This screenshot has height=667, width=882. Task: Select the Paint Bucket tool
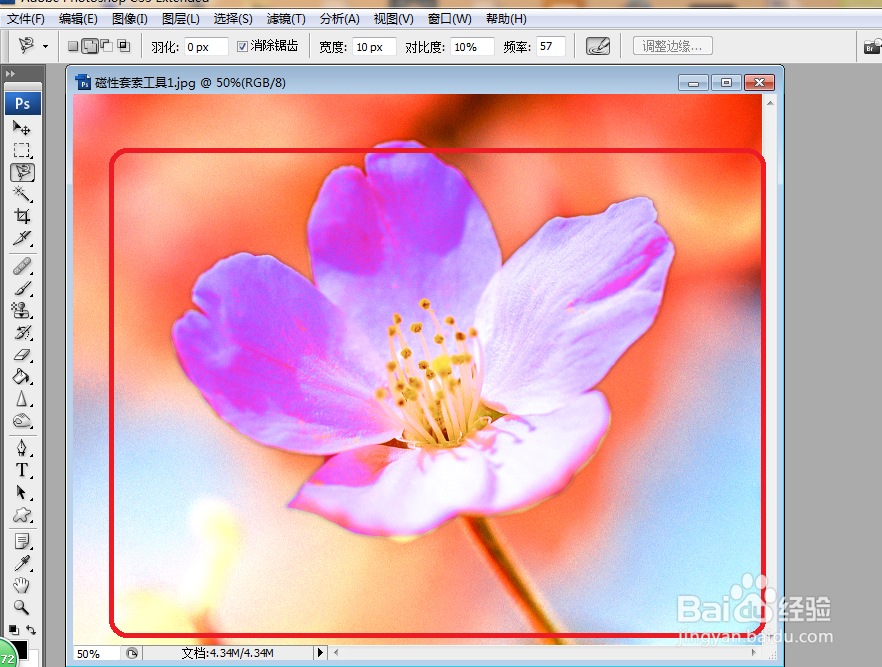click(x=22, y=376)
